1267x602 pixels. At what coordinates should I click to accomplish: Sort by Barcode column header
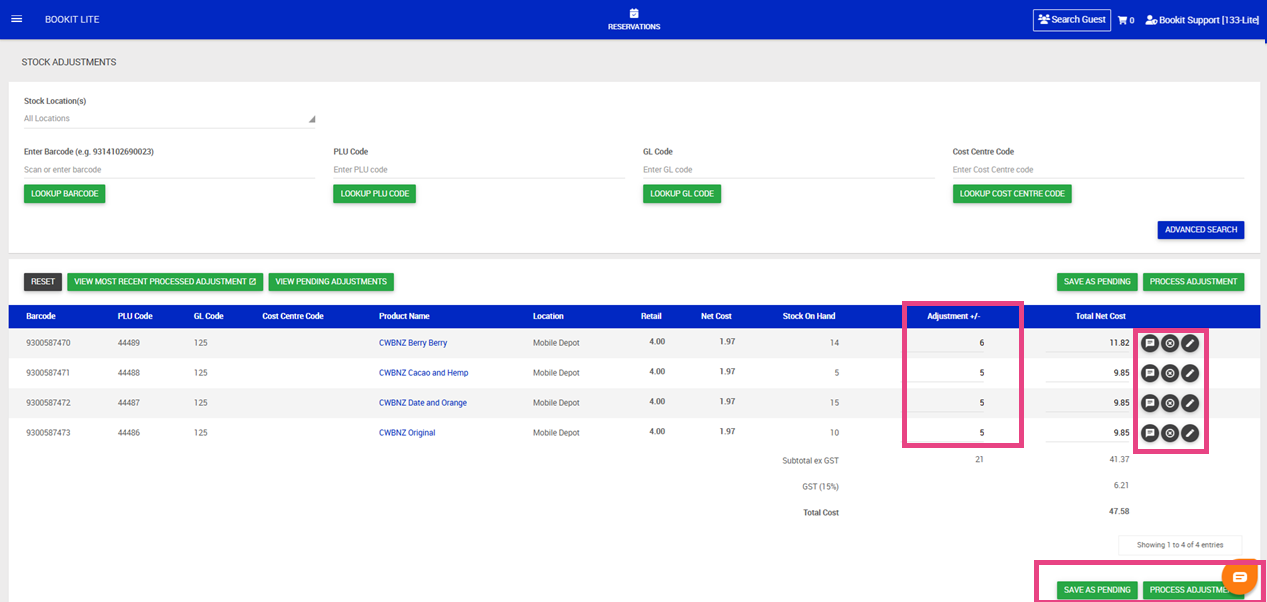41,316
